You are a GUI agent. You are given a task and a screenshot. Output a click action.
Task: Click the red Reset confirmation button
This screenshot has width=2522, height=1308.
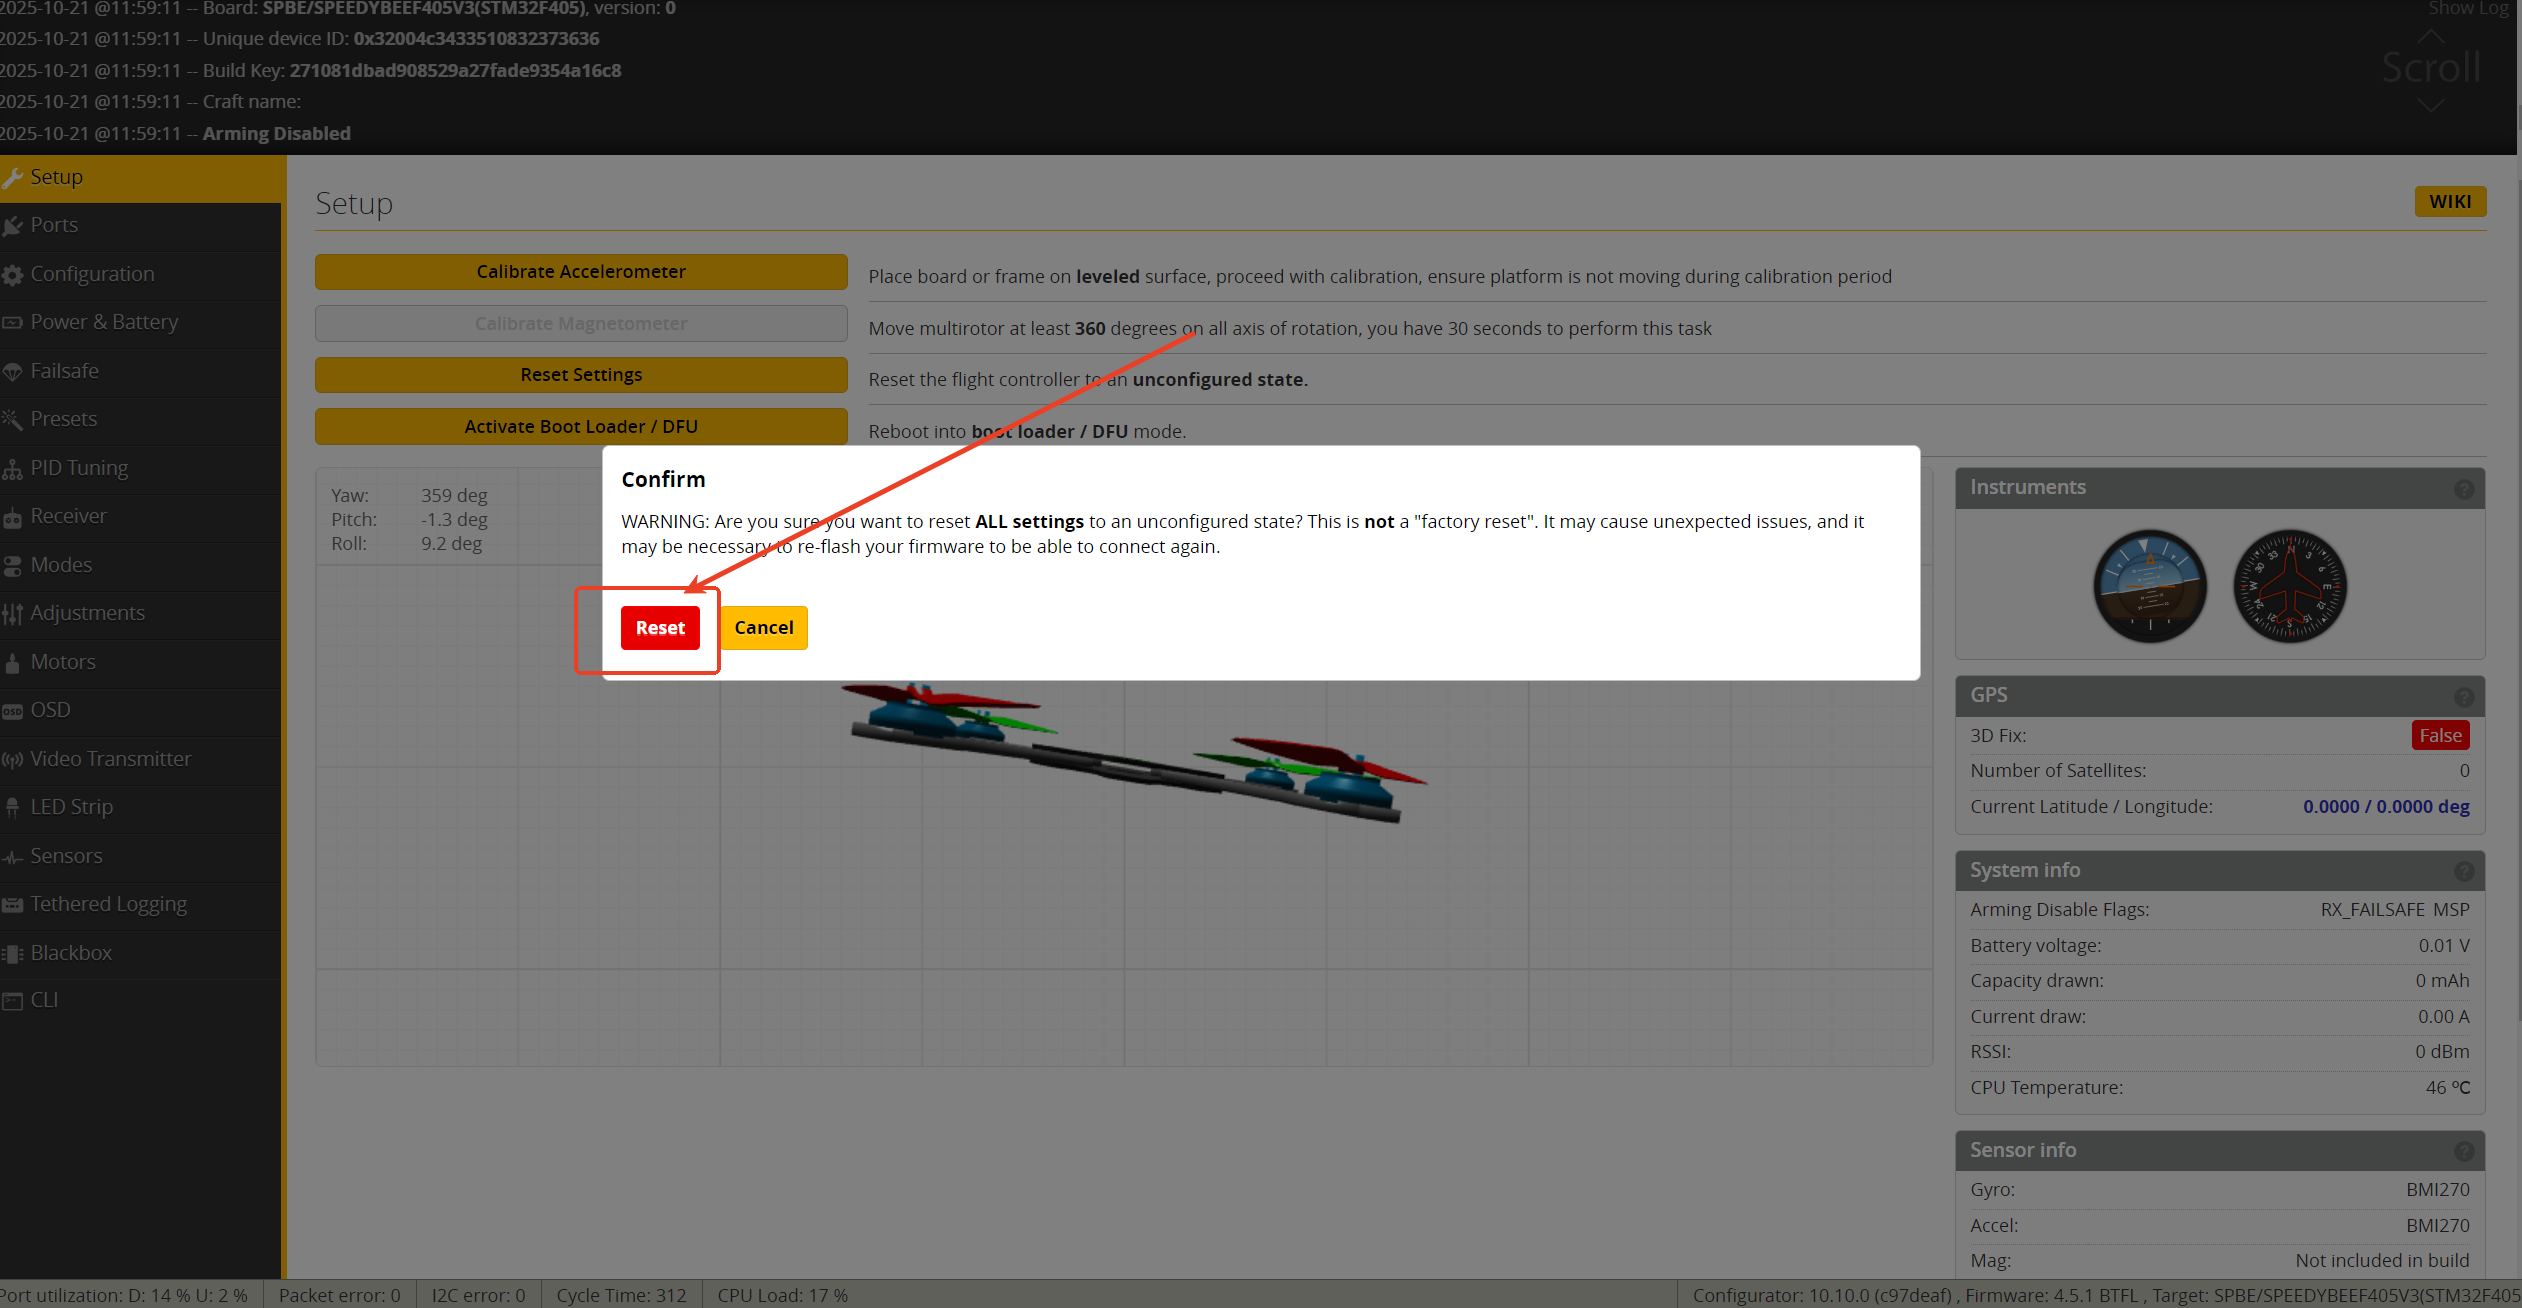(x=660, y=628)
